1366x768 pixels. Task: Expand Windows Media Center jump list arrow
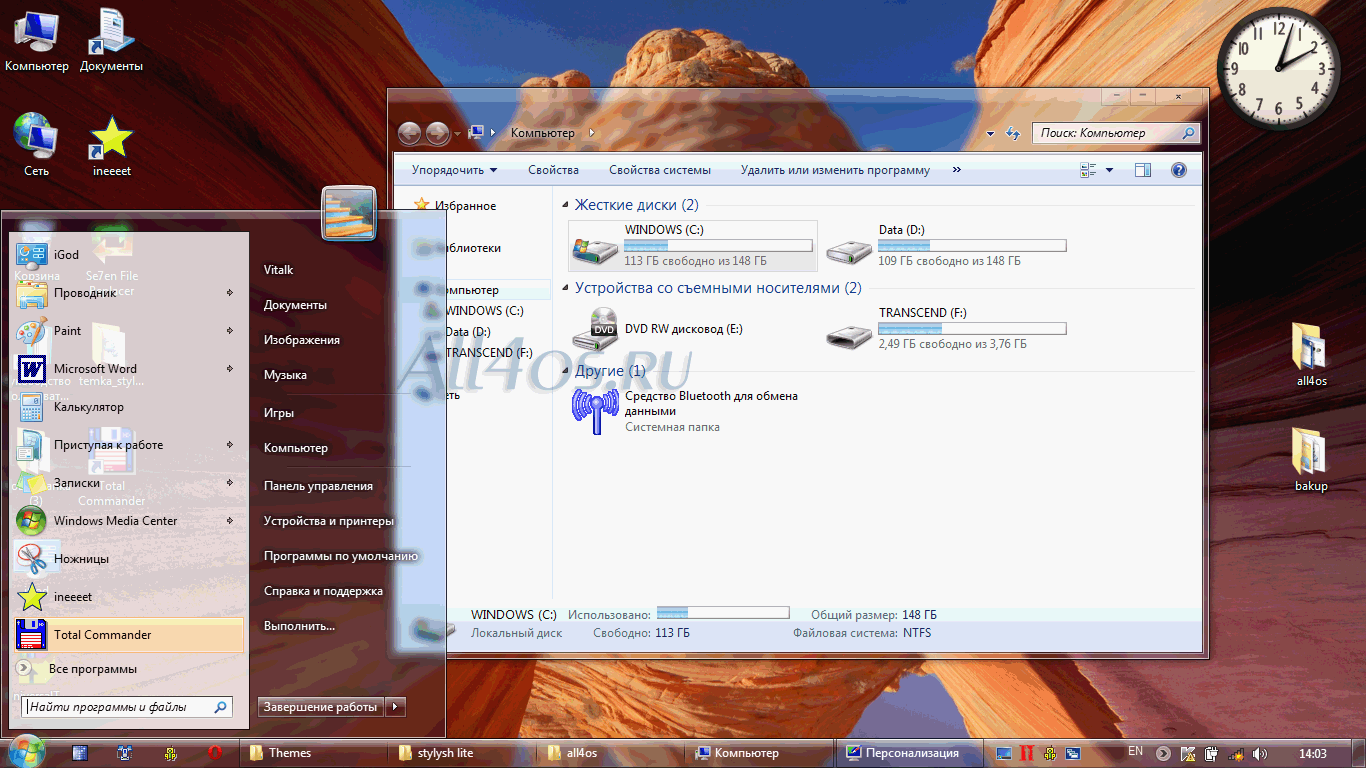(x=230, y=521)
